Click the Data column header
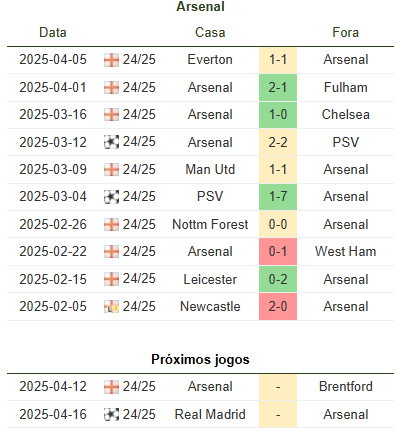This screenshot has height=431, width=397. coord(53,32)
